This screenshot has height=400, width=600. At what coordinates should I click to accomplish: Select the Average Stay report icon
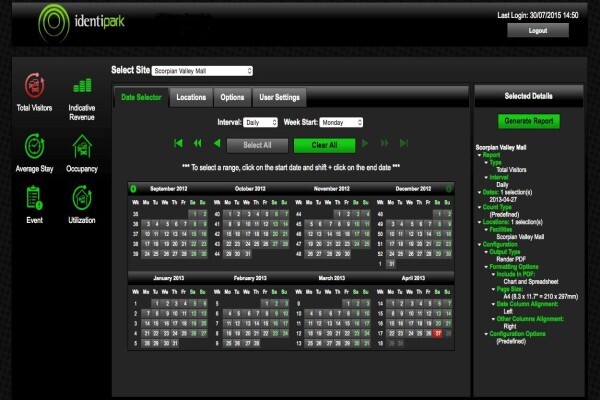[34, 146]
